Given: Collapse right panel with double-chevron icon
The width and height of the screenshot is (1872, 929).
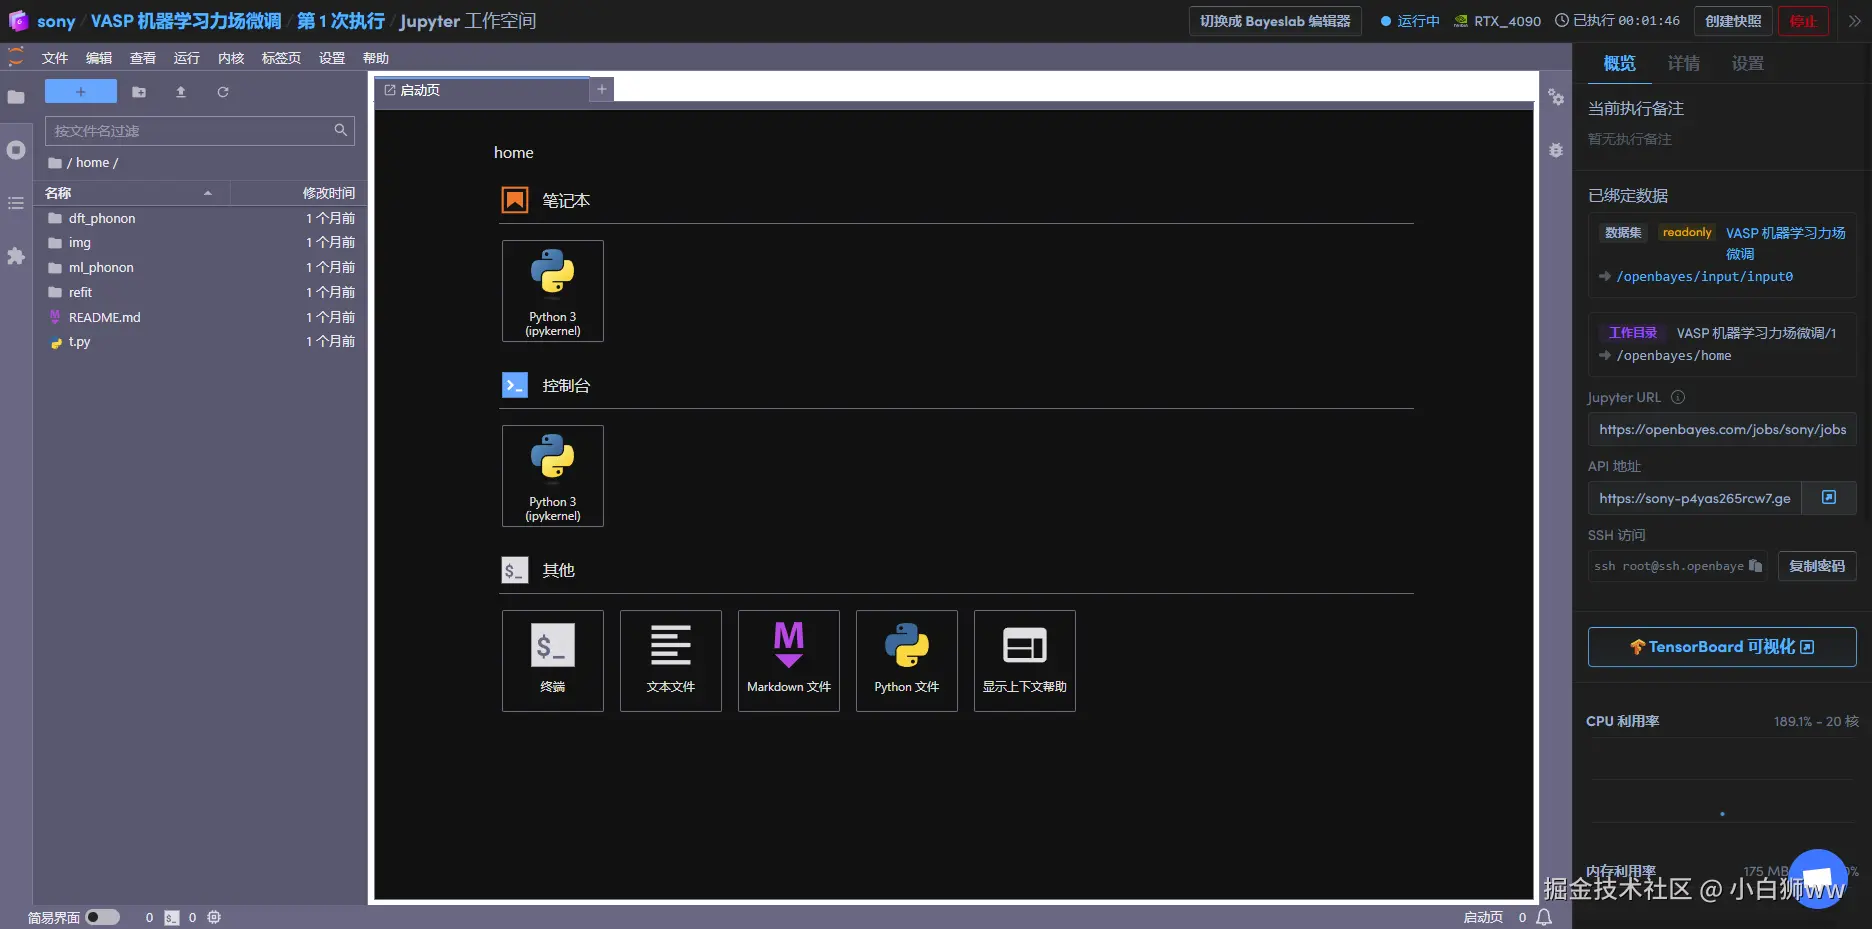Looking at the screenshot, I should [x=1855, y=21].
